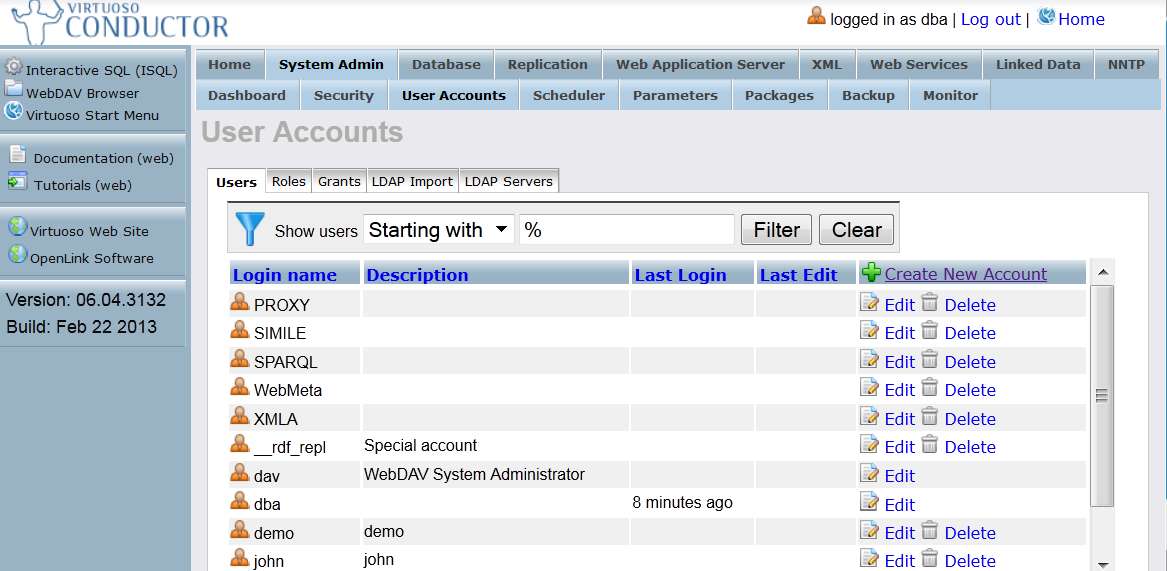
Task: Click the trash icon for PROXY user
Action: tap(930, 303)
